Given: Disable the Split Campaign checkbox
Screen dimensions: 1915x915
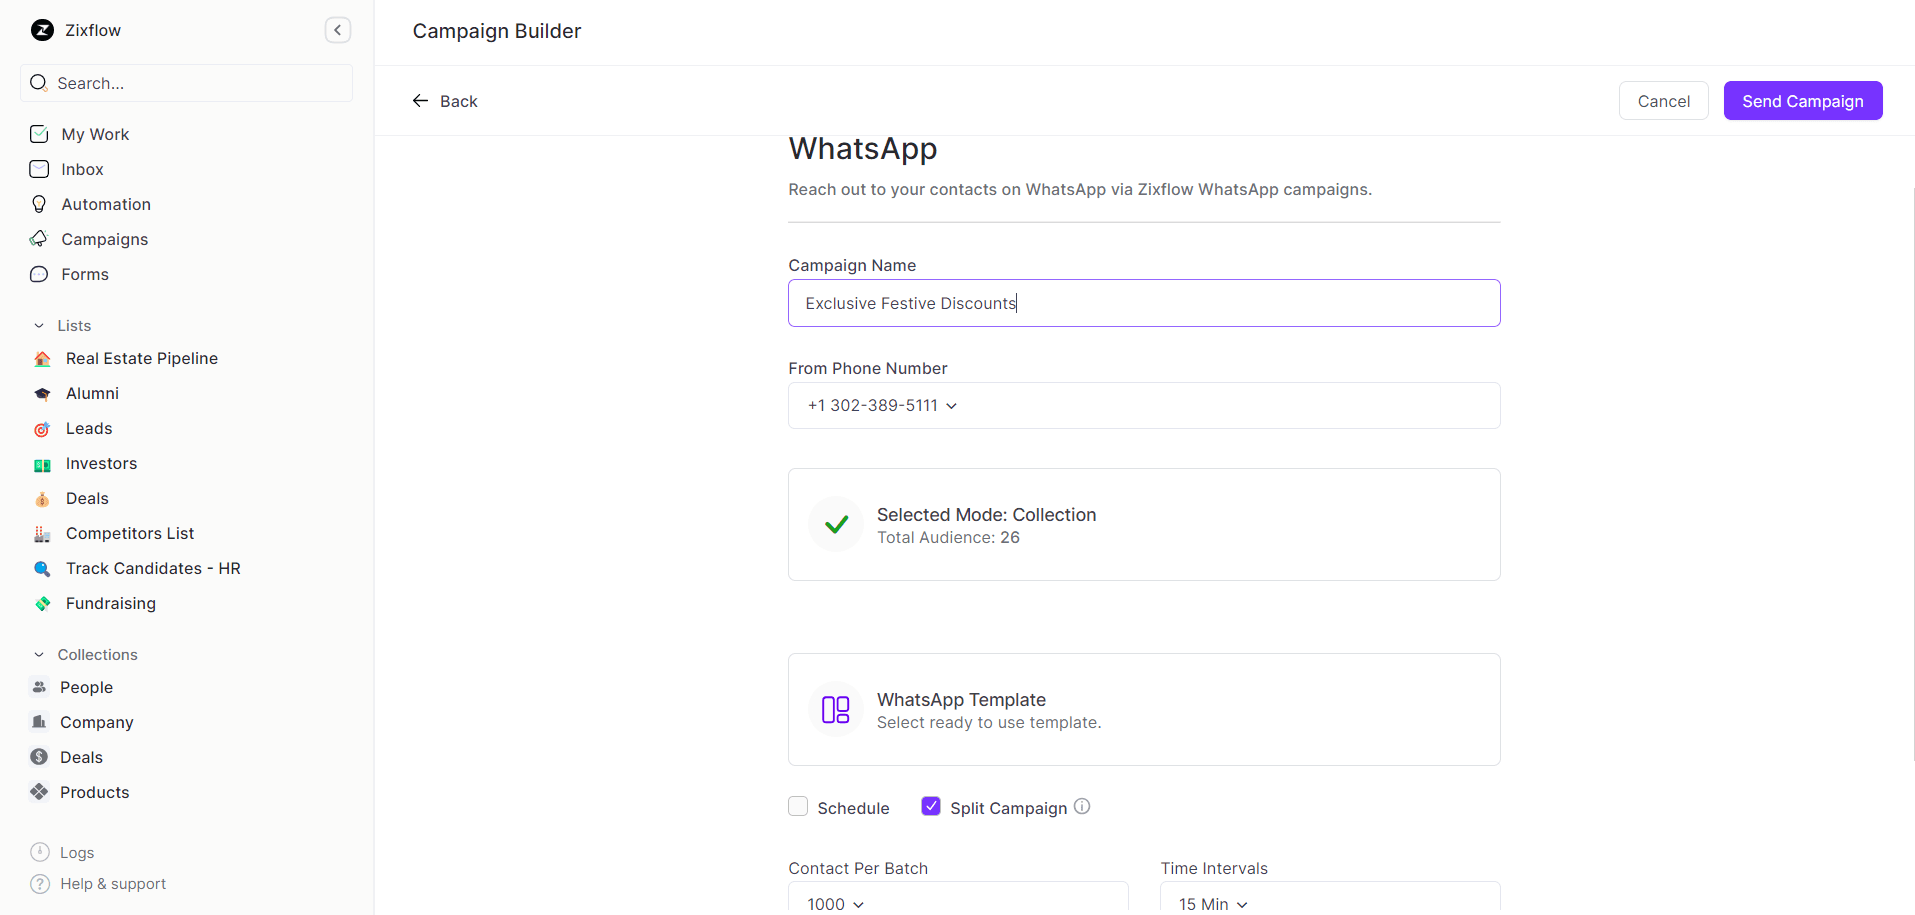Looking at the screenshot, I should click(x=930, y=805).
